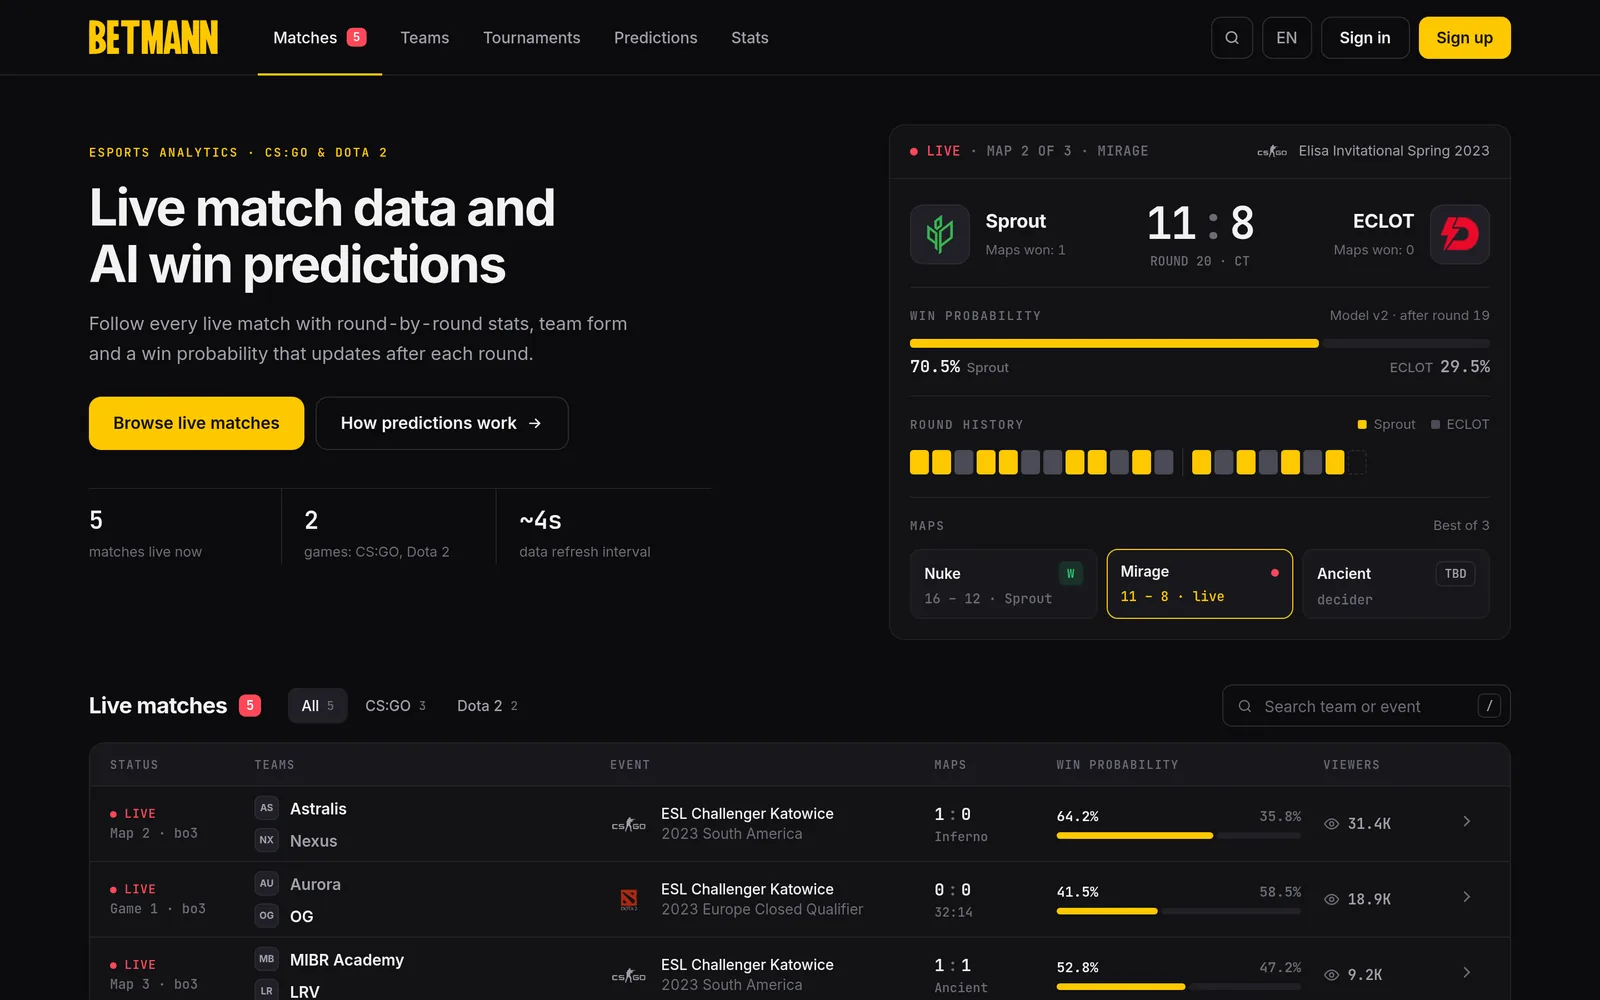
Task: Click the TEAMS column header
Action: pyautogui.click(x=274, y=765)
